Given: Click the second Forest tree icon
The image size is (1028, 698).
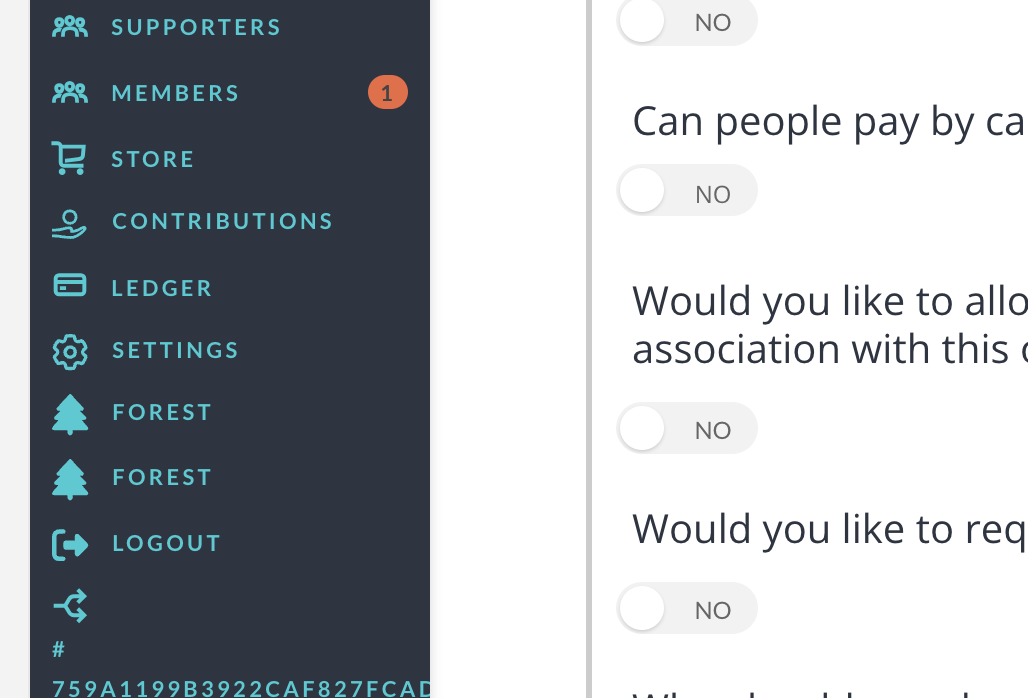Looking at the screenshot, I should [70, 479].
